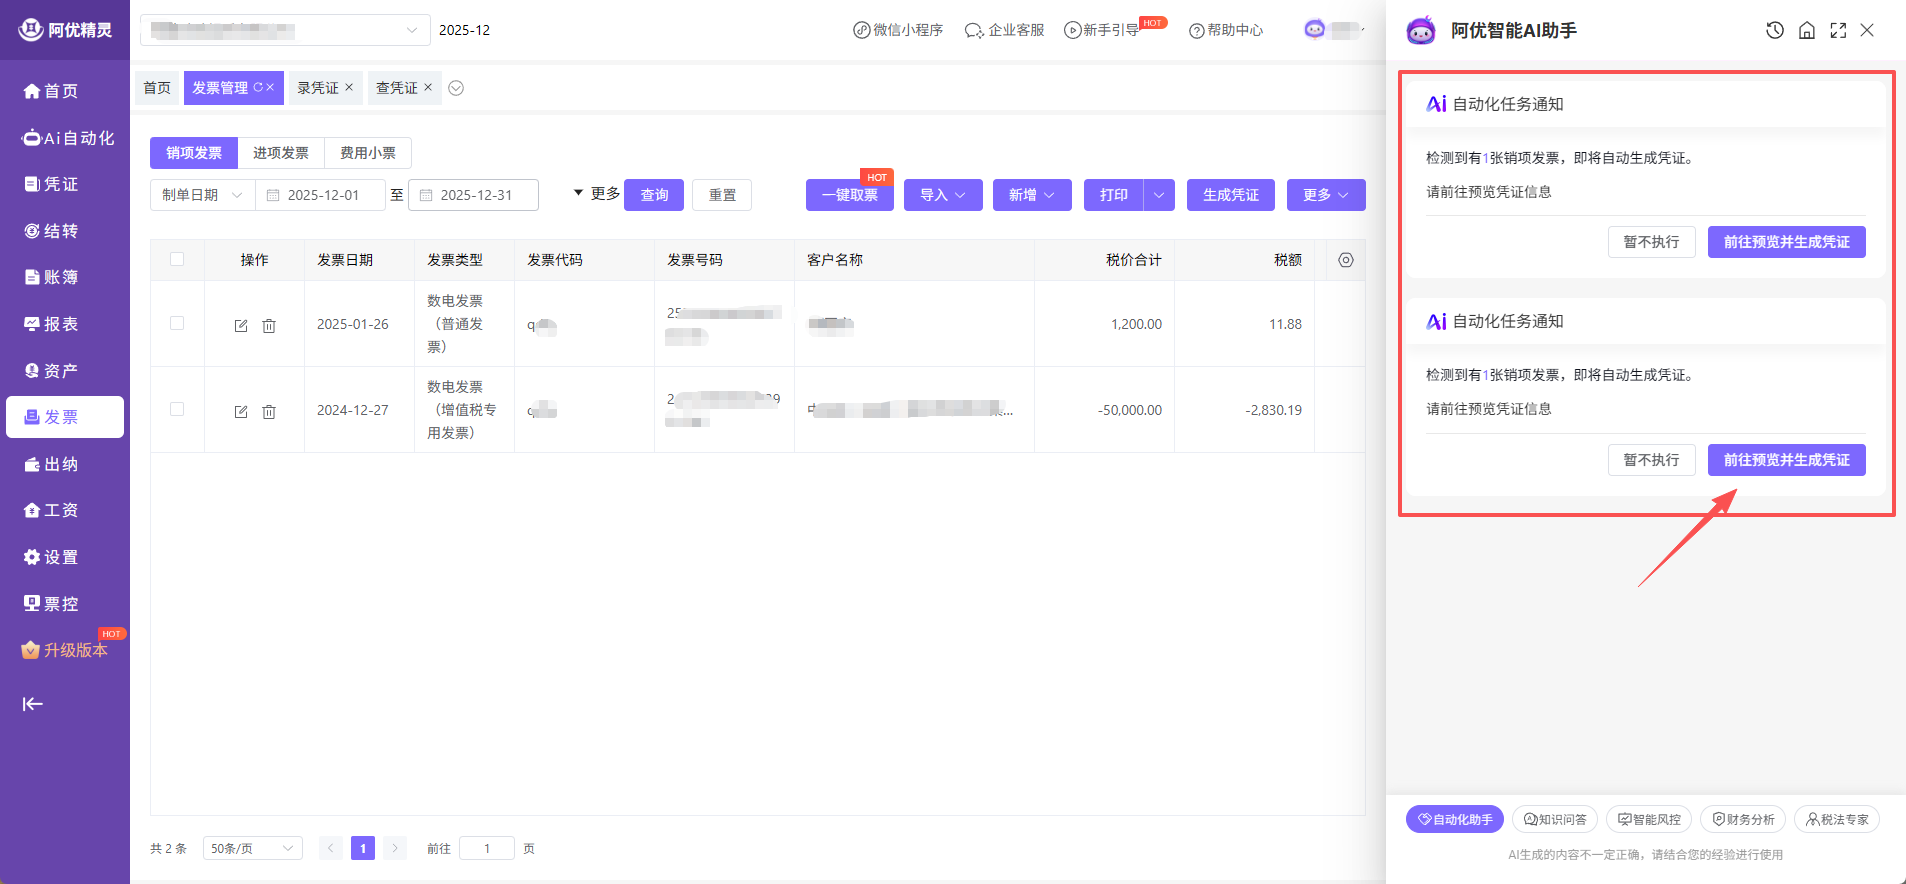This screenshot has width=1906, height=884.
Task: Expand AI assistant panel to fullscreen
Action: coord(1838,30)
